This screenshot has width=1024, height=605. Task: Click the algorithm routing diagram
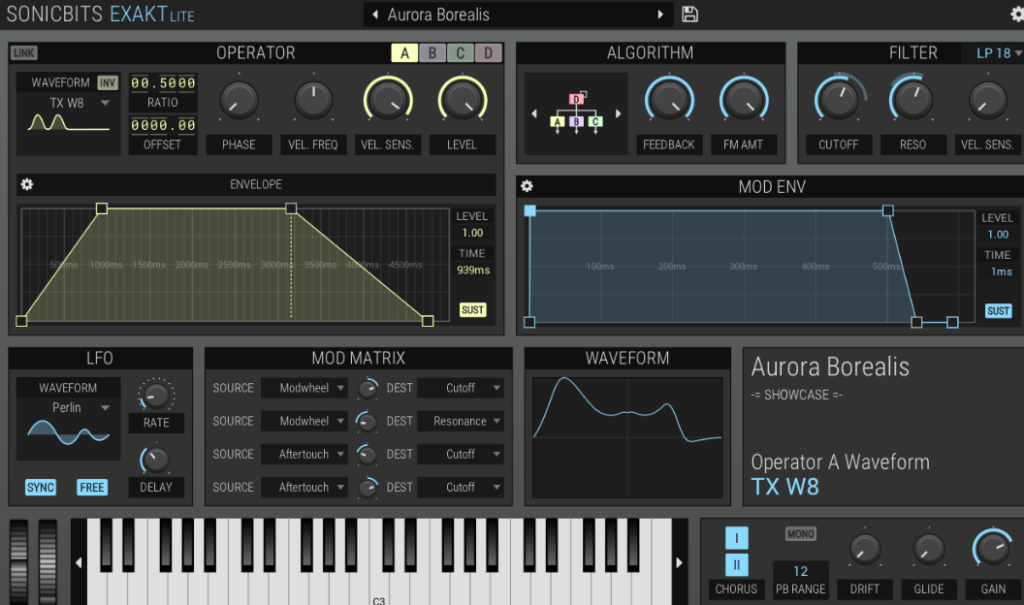click(576, 112)
